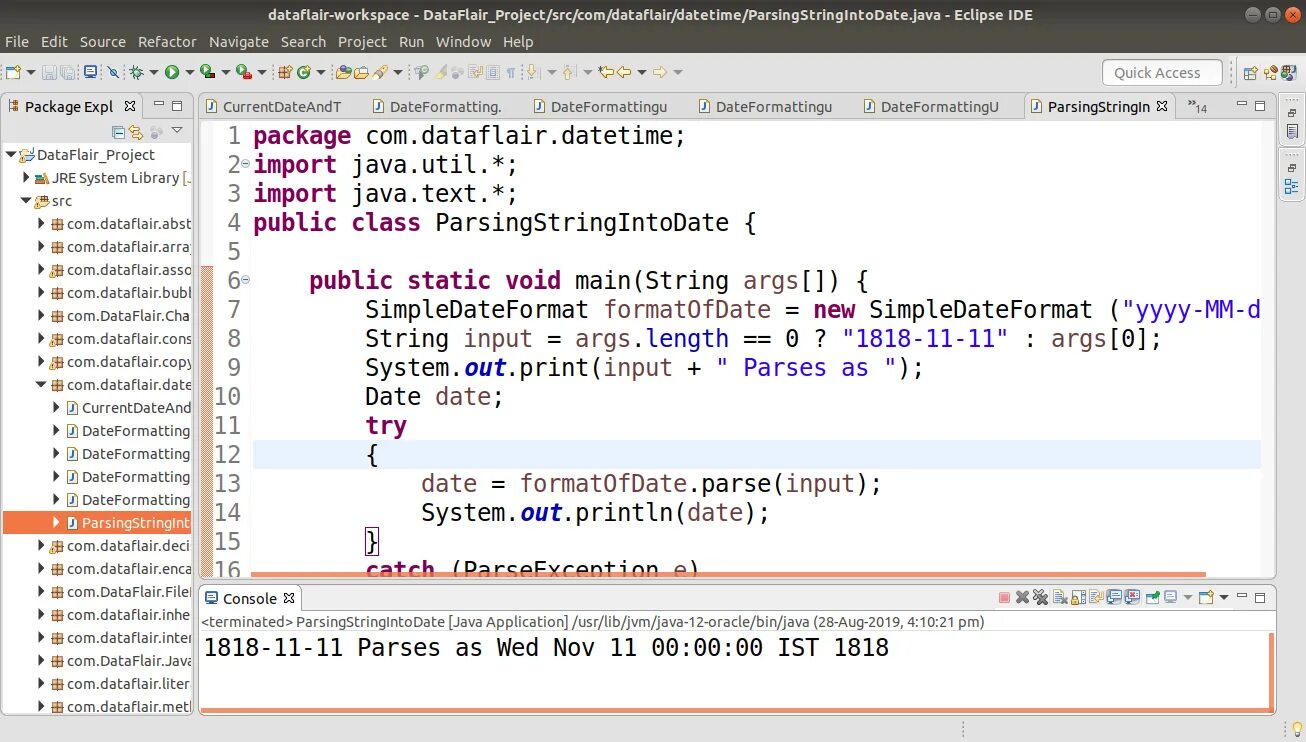Viewport: 1306px width, 742px height.
Task: Click the Back navigation arrow in toolbar
Action: coord(624,72)
